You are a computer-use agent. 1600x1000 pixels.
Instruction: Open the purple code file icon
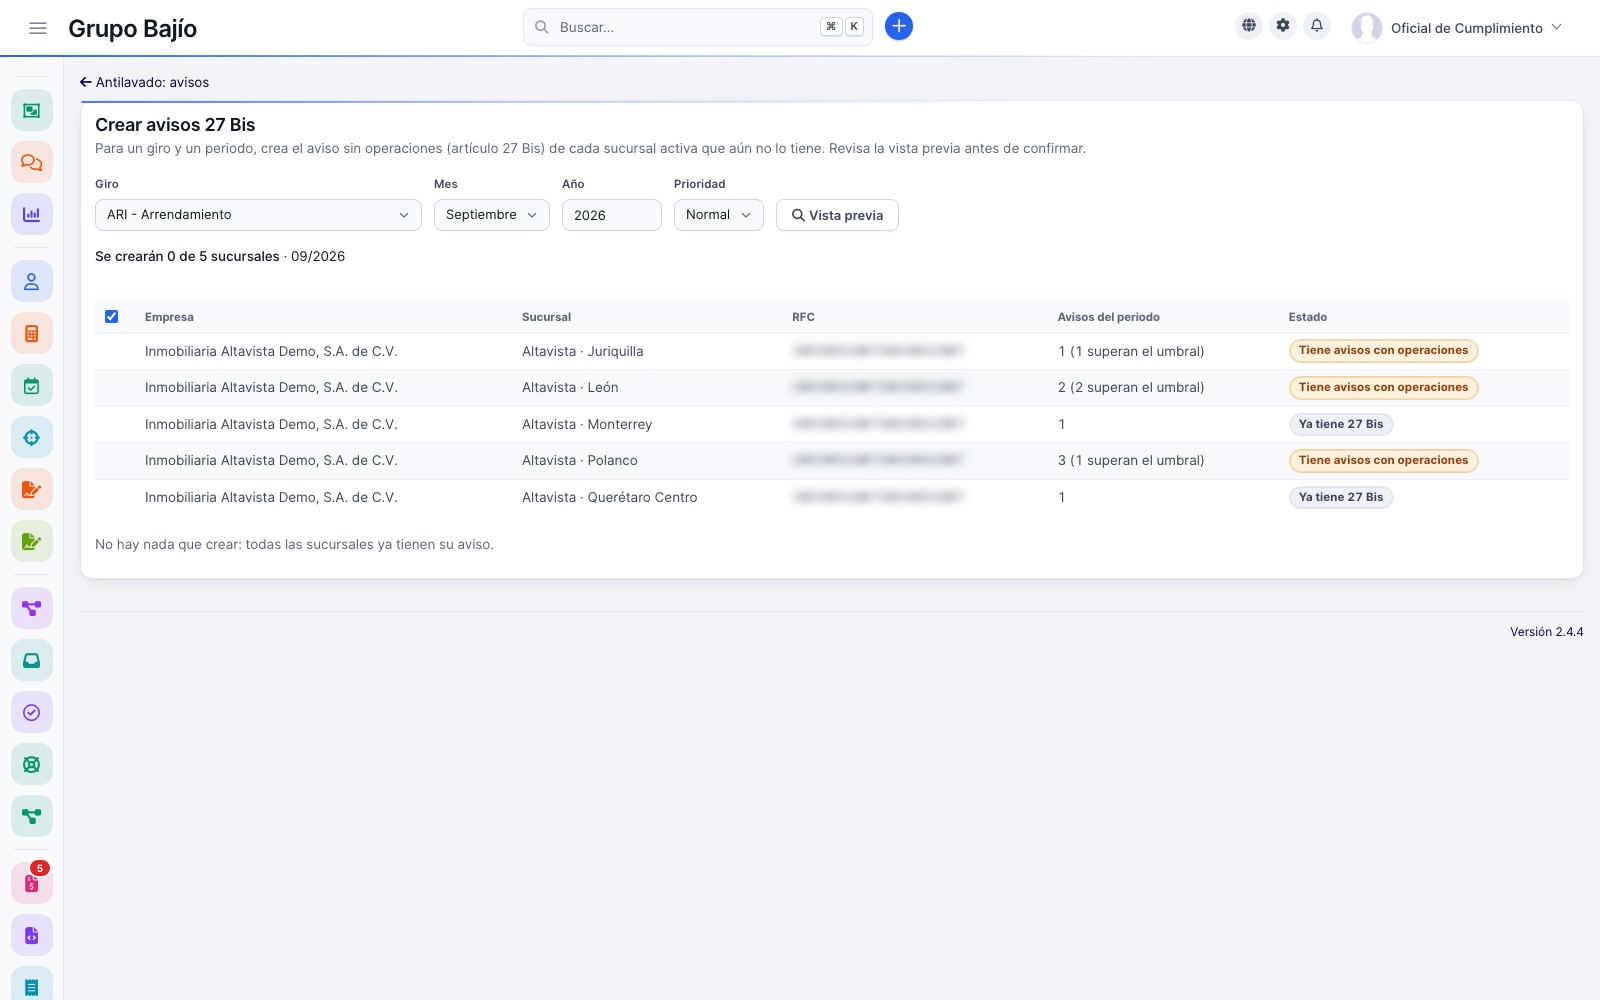(32, 935)
